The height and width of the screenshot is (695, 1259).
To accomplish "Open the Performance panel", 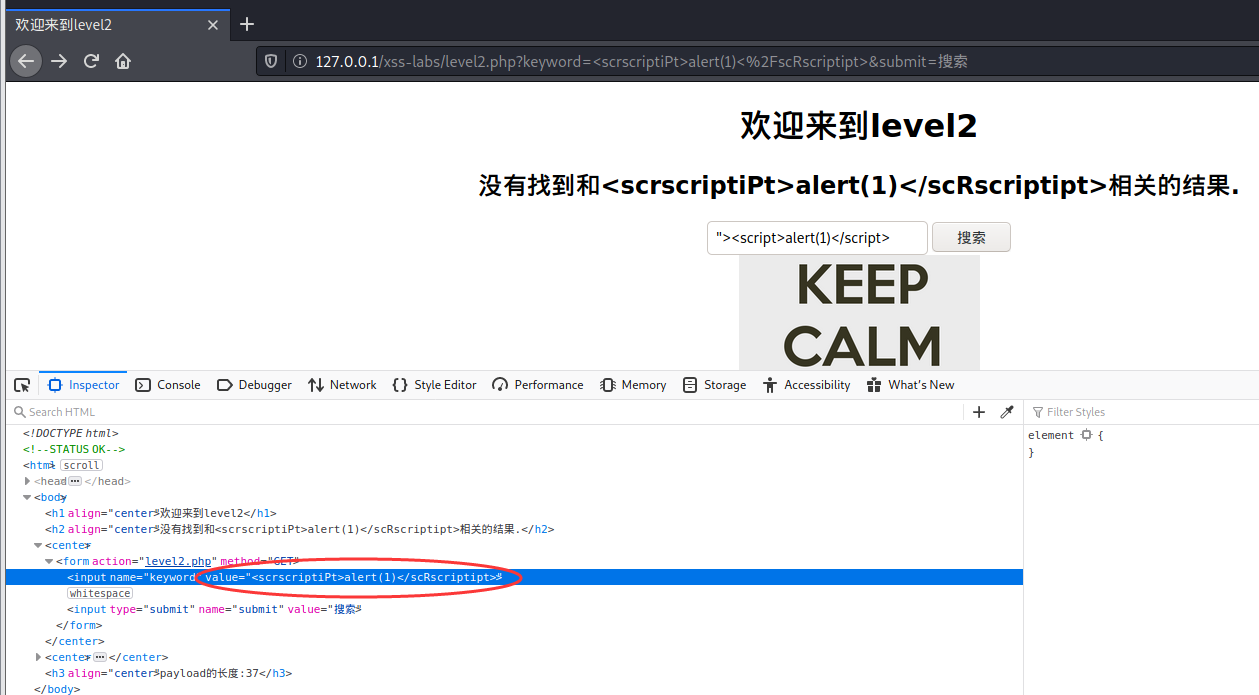I will (x=537, y=385).
